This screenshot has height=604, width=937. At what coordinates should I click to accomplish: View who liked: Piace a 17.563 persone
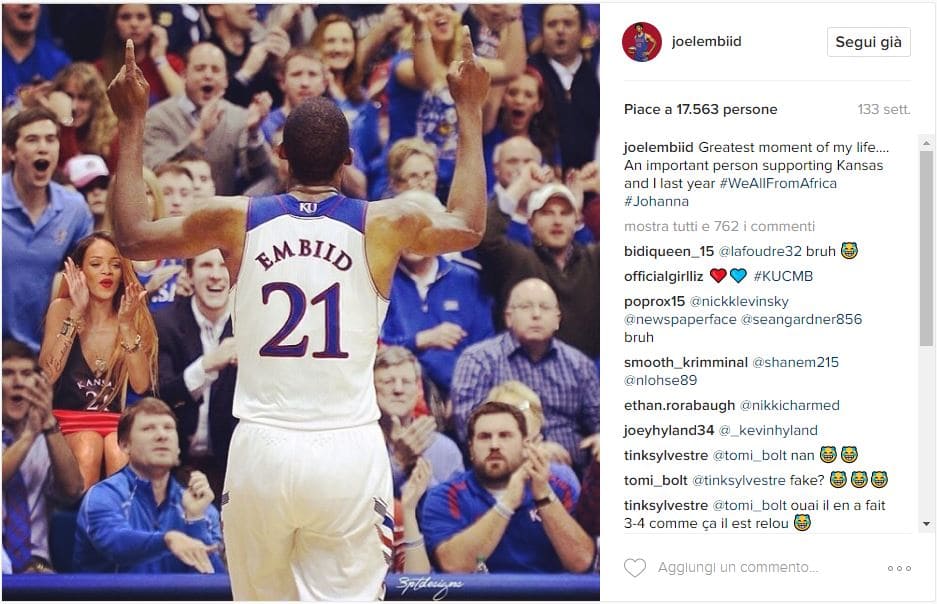click(x=700, y=109)
